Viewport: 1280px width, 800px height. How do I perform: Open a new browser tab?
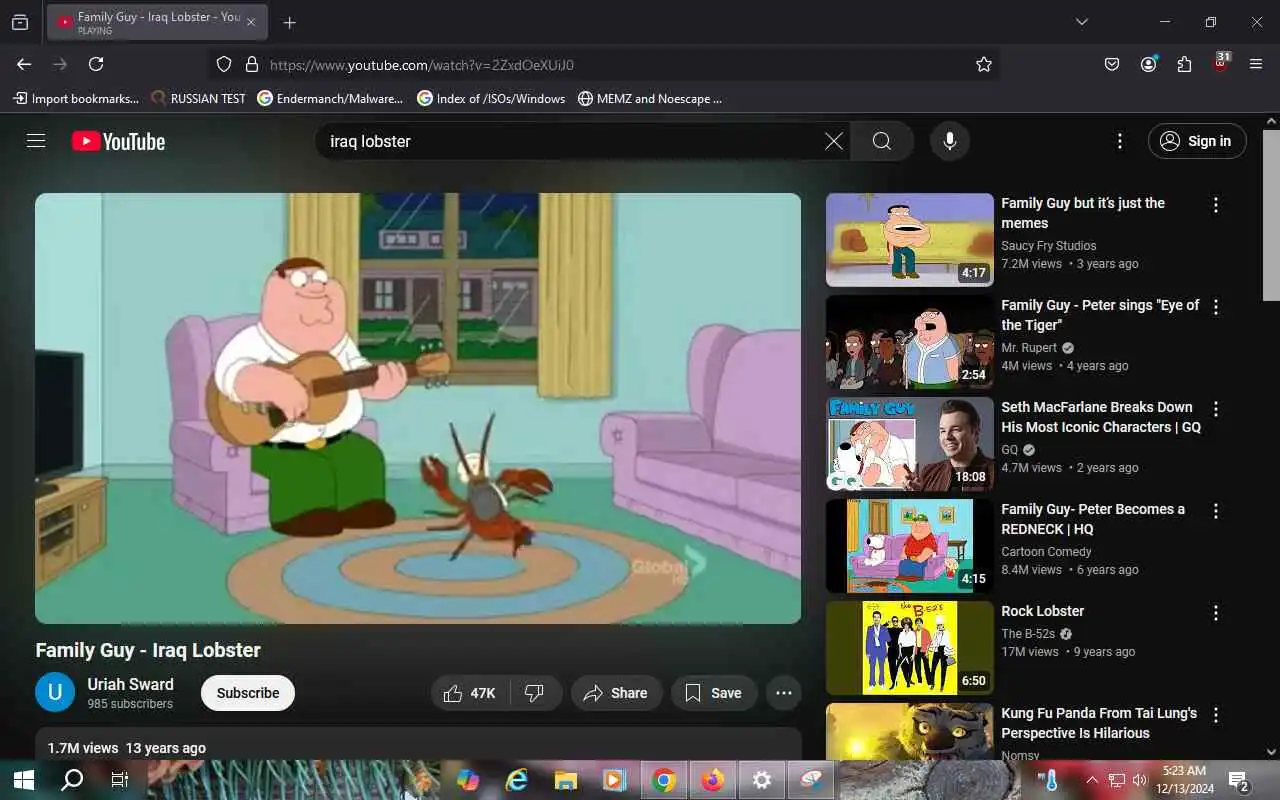[289, 22]
